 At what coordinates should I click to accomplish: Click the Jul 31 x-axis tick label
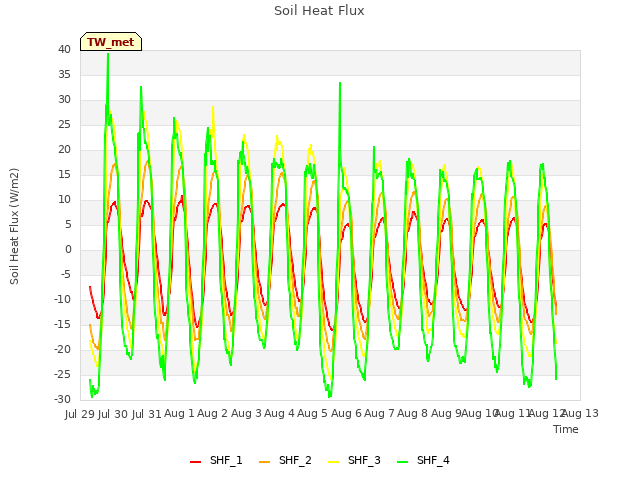tap(147, 414)
